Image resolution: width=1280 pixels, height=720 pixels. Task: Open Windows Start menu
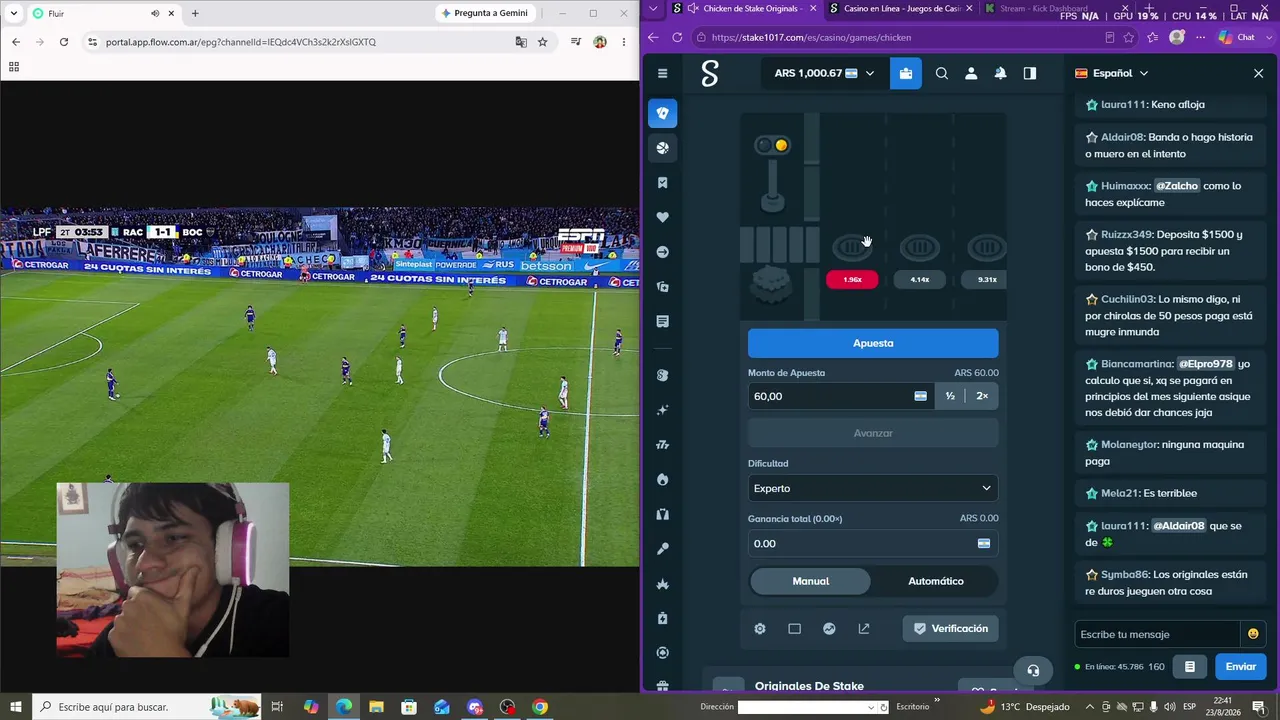tap(15, 707)
